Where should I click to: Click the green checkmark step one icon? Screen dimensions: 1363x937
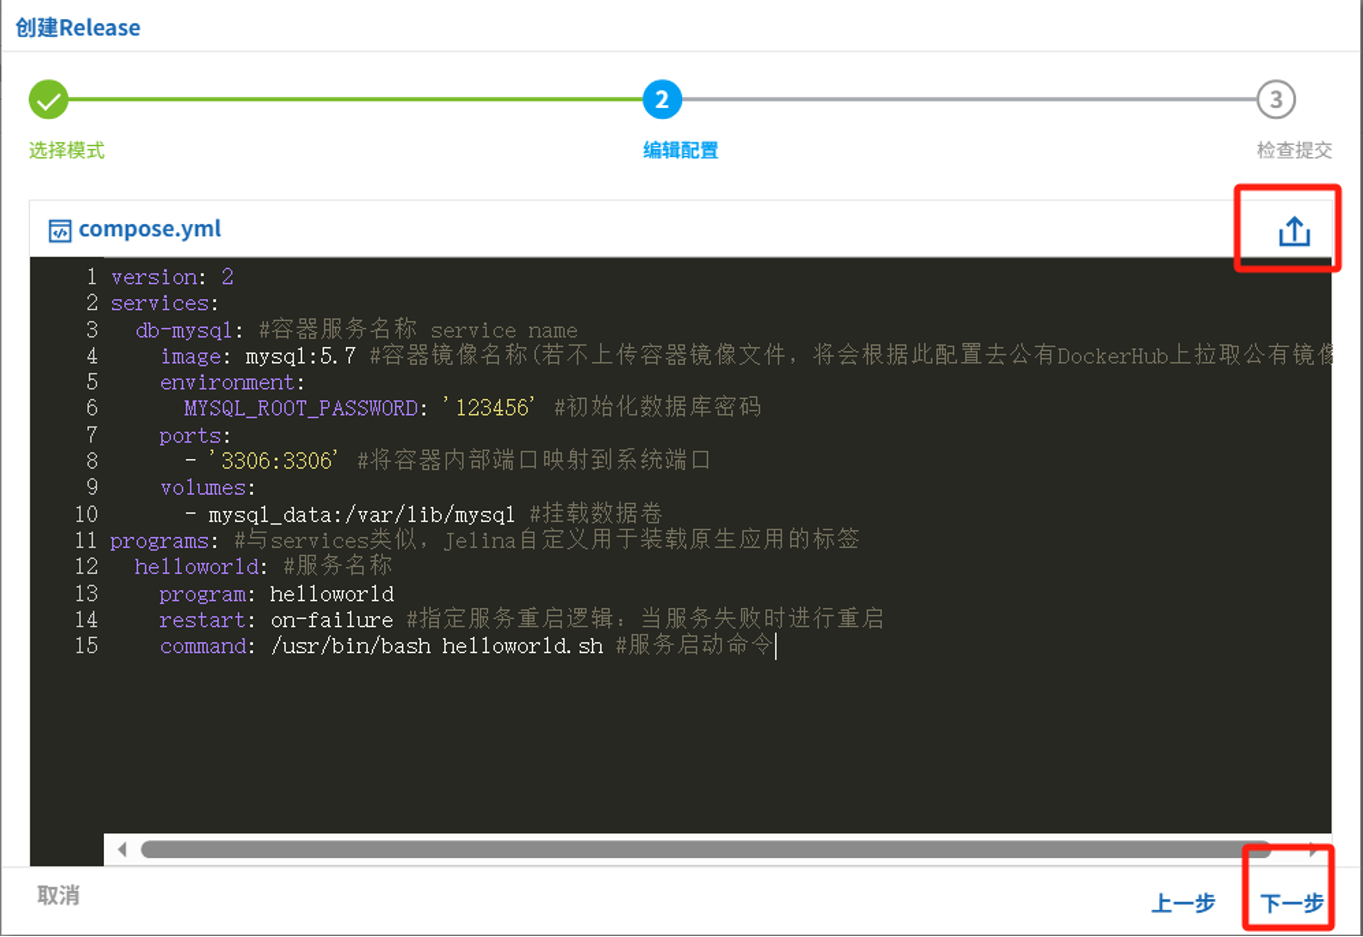point(48,100)
